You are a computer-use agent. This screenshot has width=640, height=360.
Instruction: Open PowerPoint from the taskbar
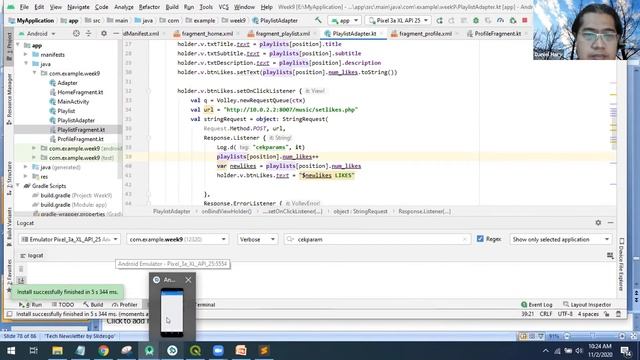click(241, 351)
